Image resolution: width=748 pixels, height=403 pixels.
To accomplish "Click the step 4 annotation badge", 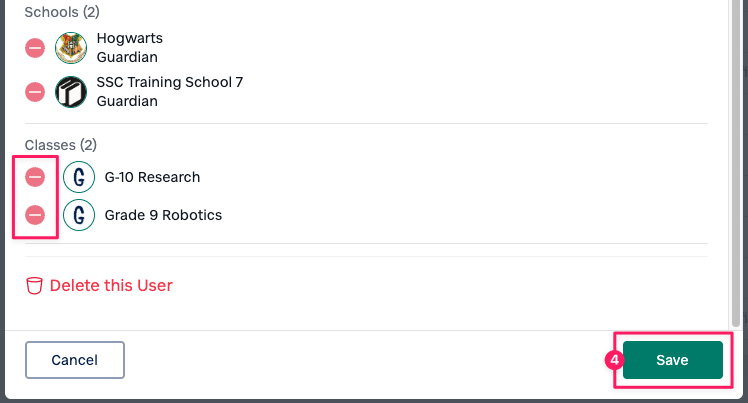I will [x=615, y=358].
